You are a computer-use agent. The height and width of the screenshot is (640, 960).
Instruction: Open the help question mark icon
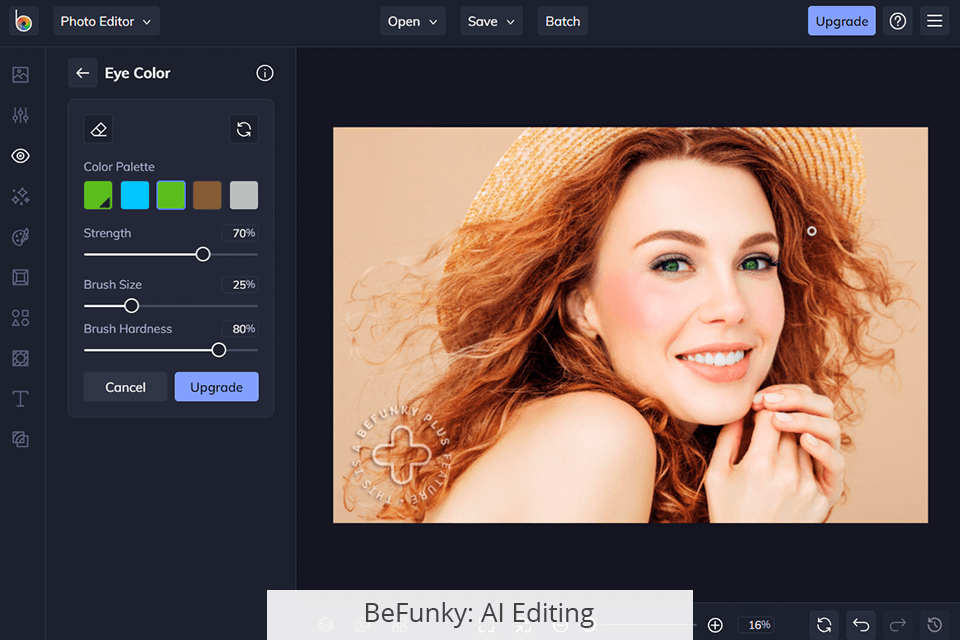[x=898, y=21]
